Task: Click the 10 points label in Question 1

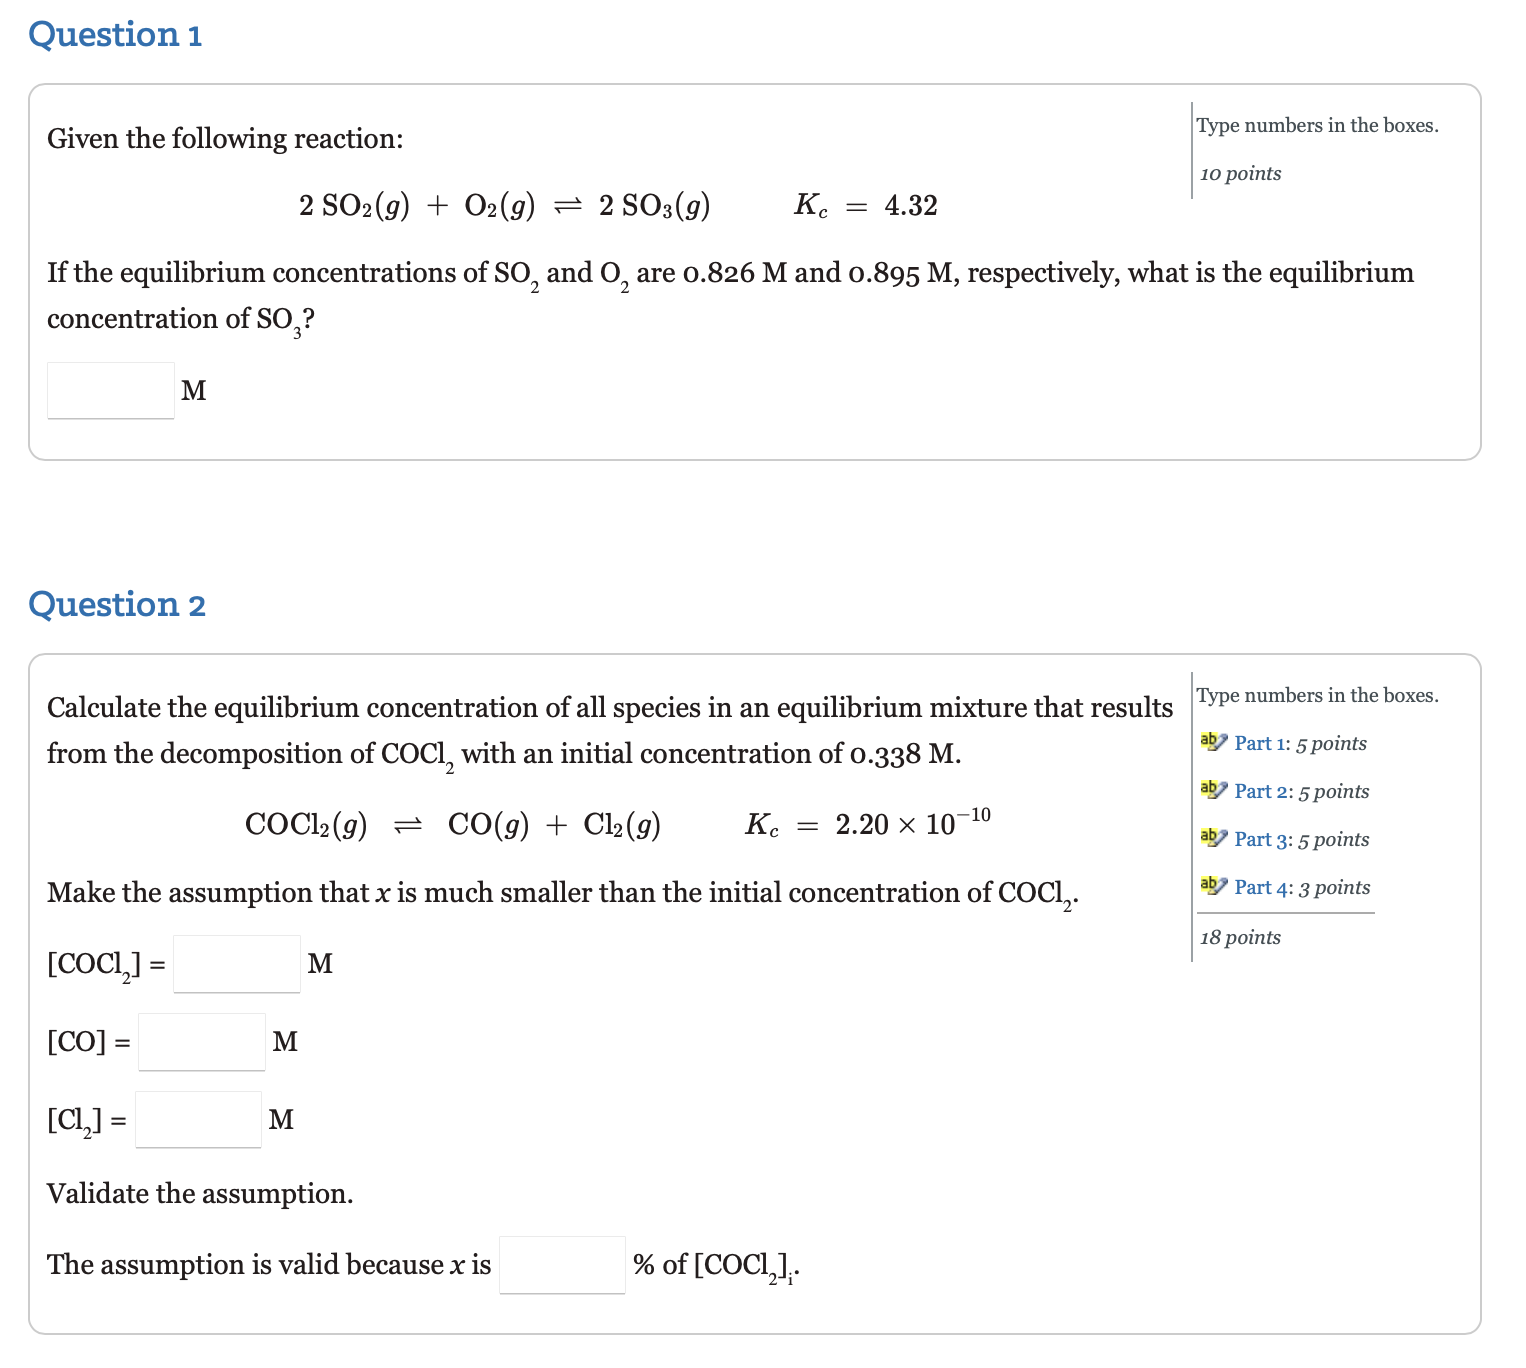Action: coord(1239,173)
